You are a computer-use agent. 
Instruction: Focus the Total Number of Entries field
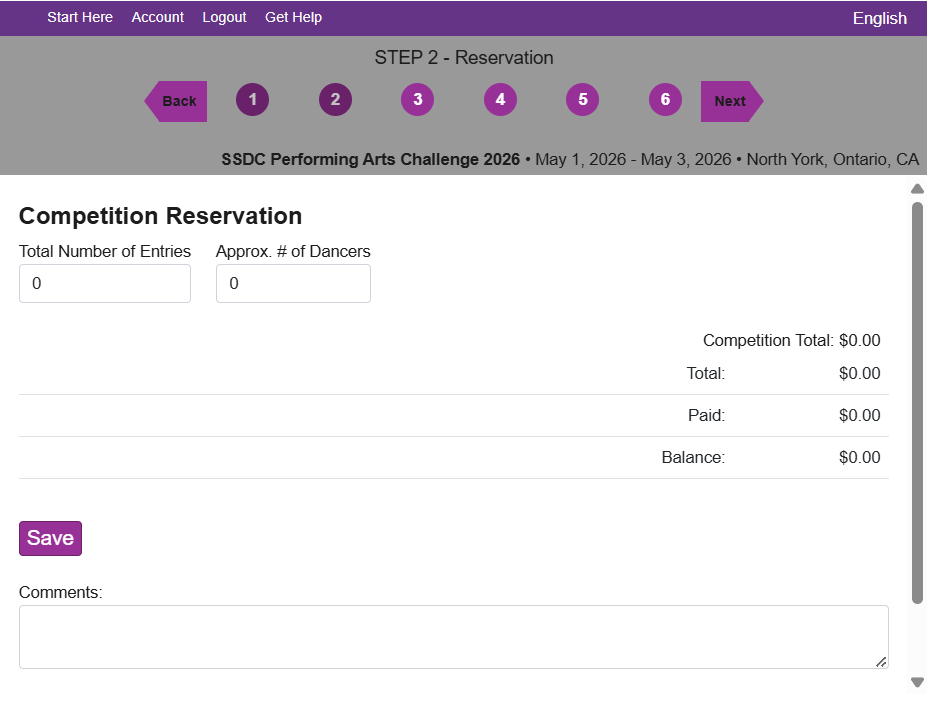pyautogui.click(x=105, y=284)
